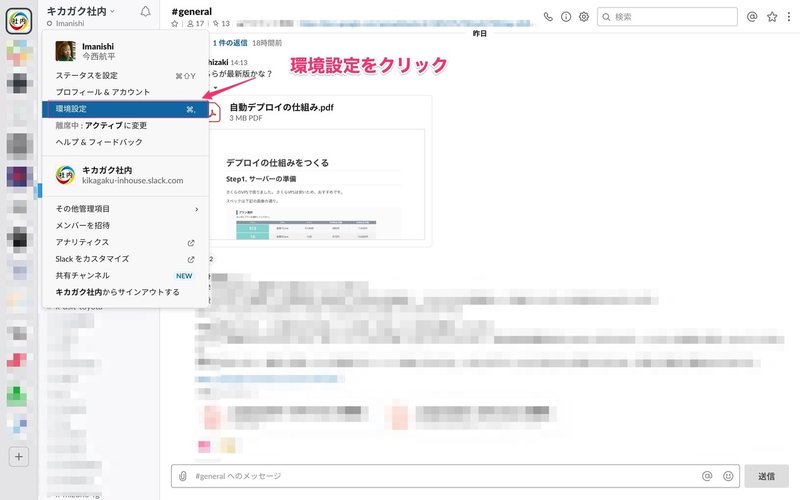This screenshot has width=800, height=500.
Task: Click キカガク社内 workspace entry in menu
Action: tap(125, 175)
